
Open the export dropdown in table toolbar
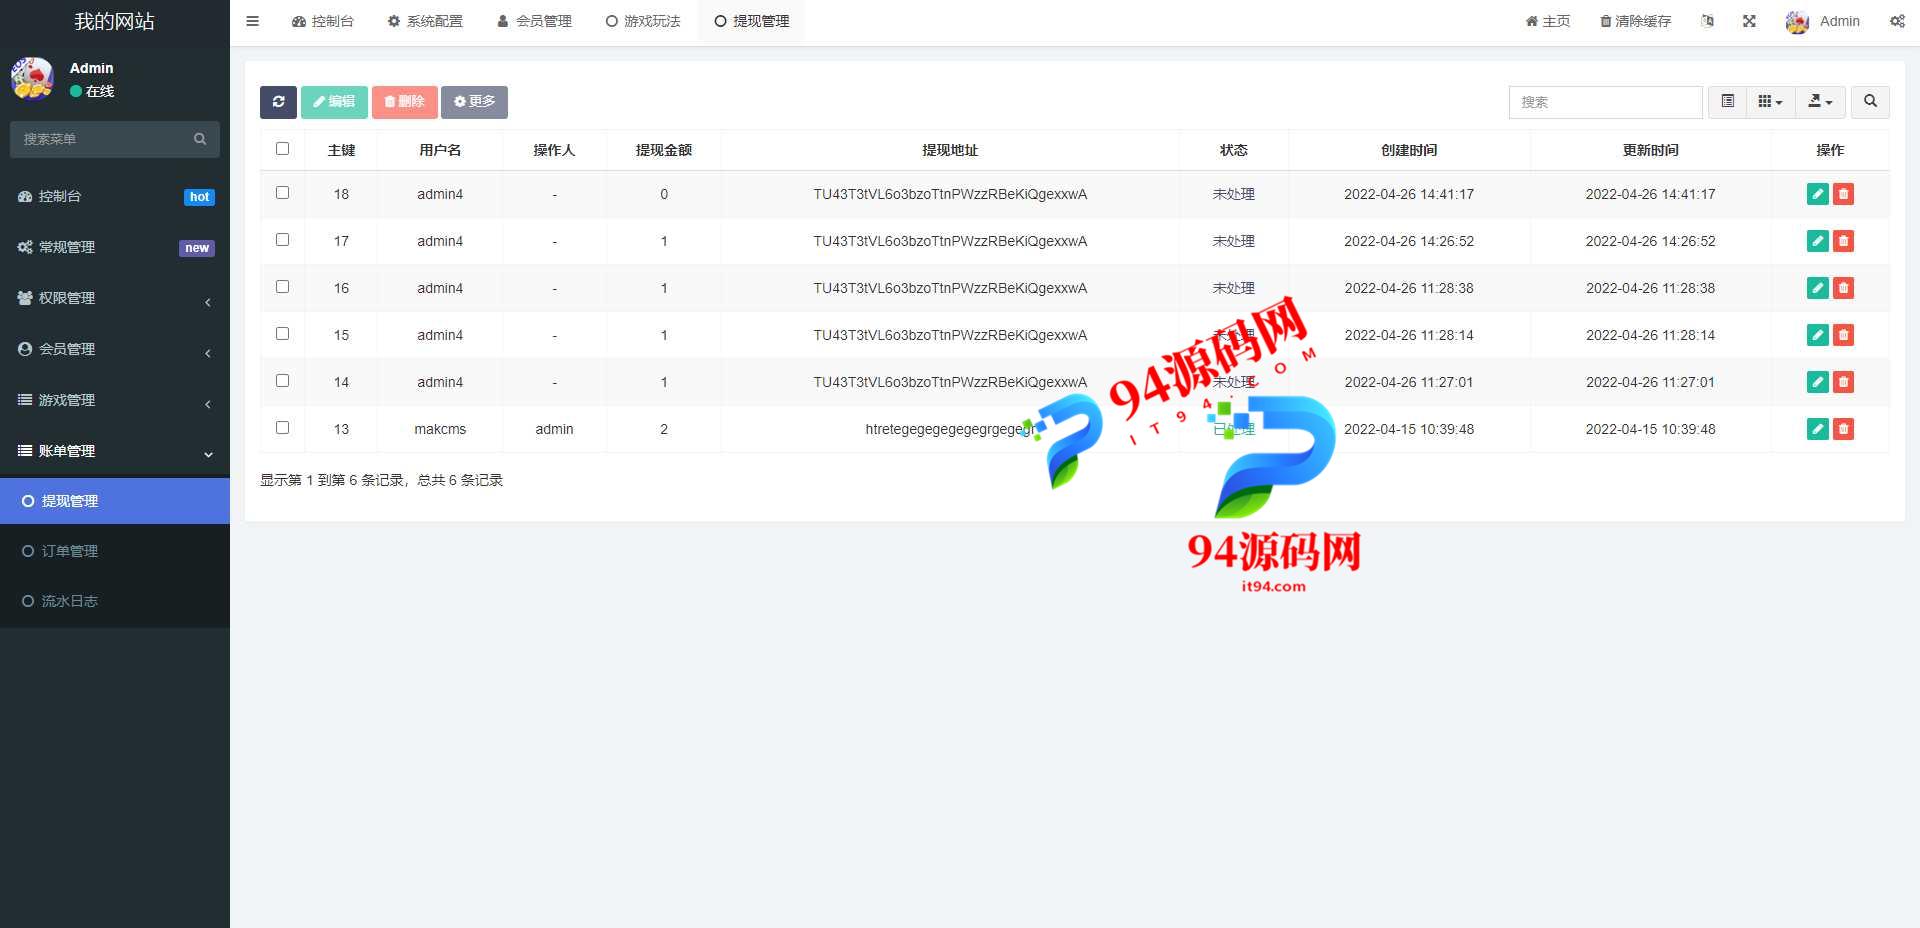coord(1820,102)
